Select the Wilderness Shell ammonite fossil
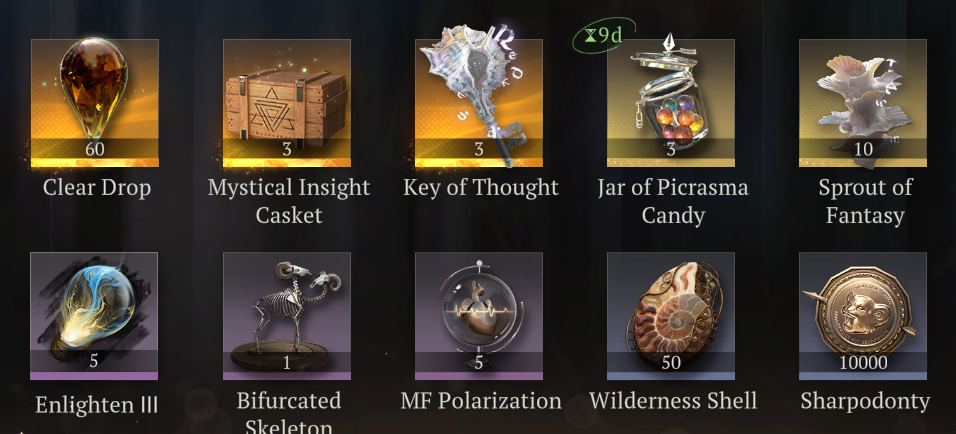 click(671, 316)
